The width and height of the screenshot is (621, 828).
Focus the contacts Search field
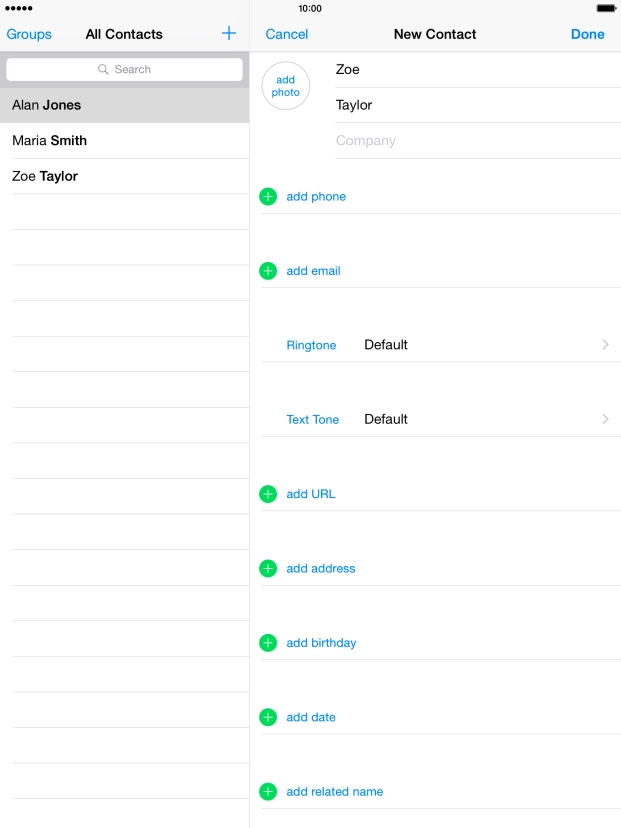(x=125, y=69)
